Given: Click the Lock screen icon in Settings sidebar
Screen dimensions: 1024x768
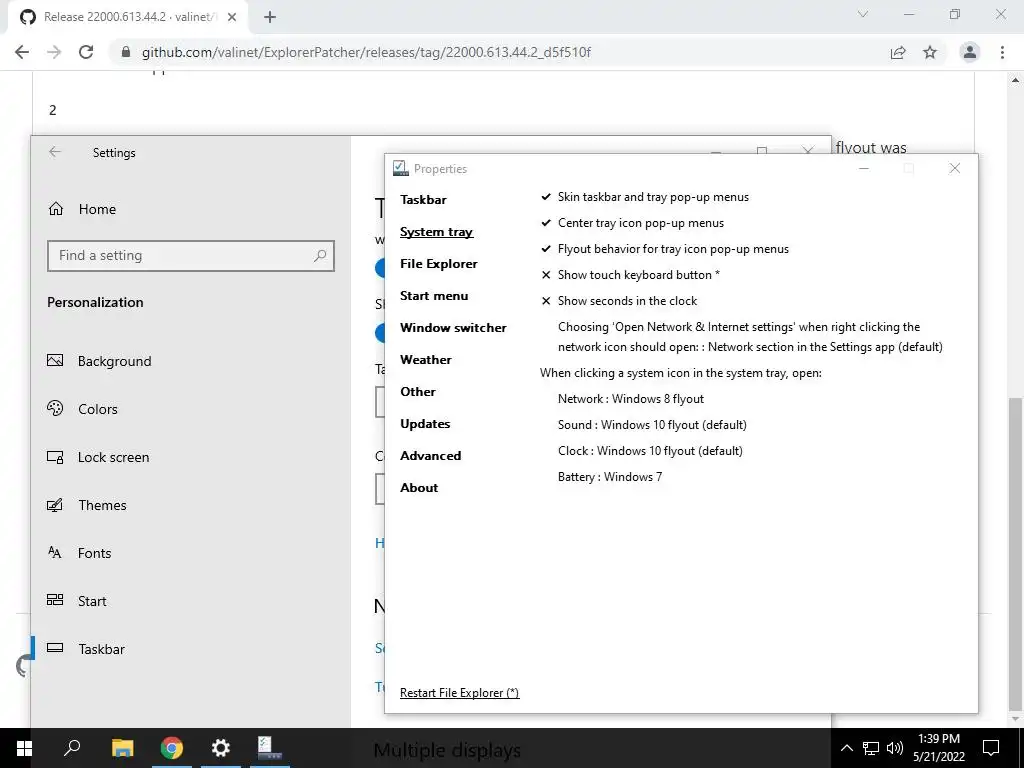Looking at the screenshot, I should (55, 456).
